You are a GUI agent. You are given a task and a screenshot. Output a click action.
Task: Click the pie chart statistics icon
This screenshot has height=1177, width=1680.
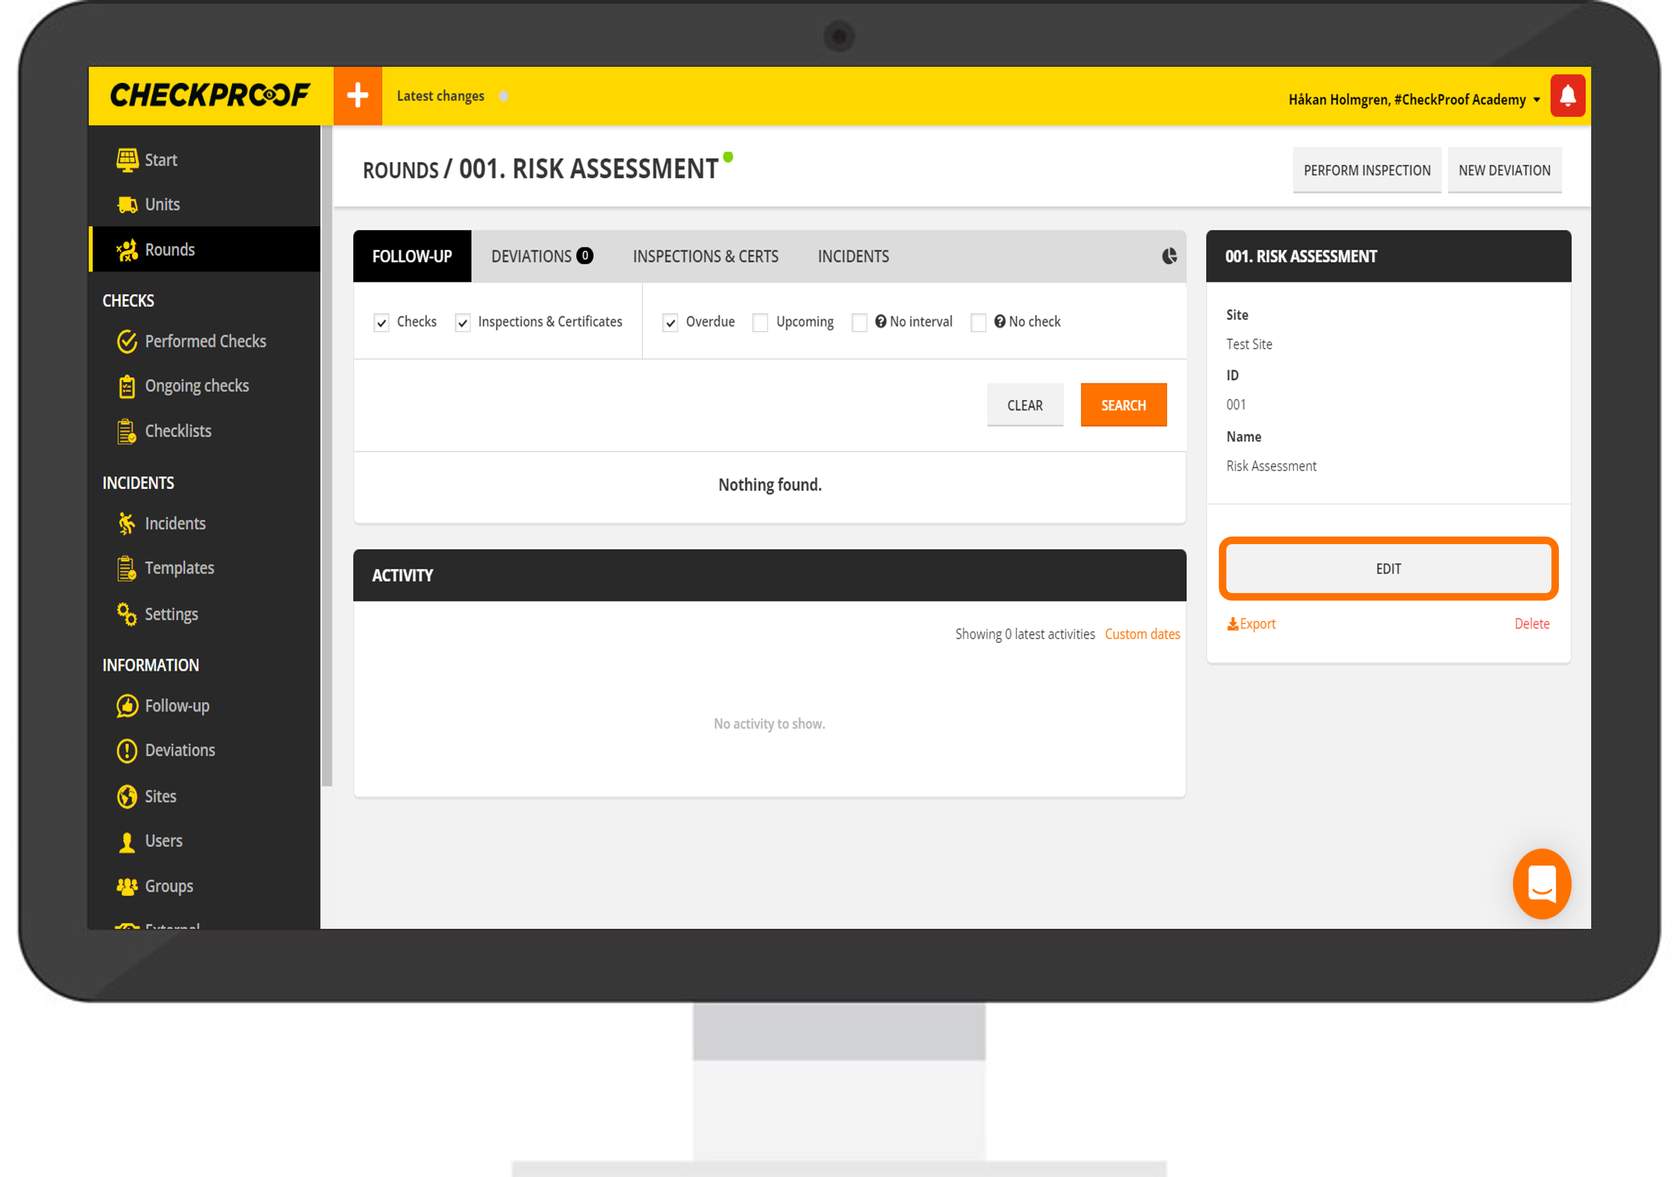coord(1169,257)
